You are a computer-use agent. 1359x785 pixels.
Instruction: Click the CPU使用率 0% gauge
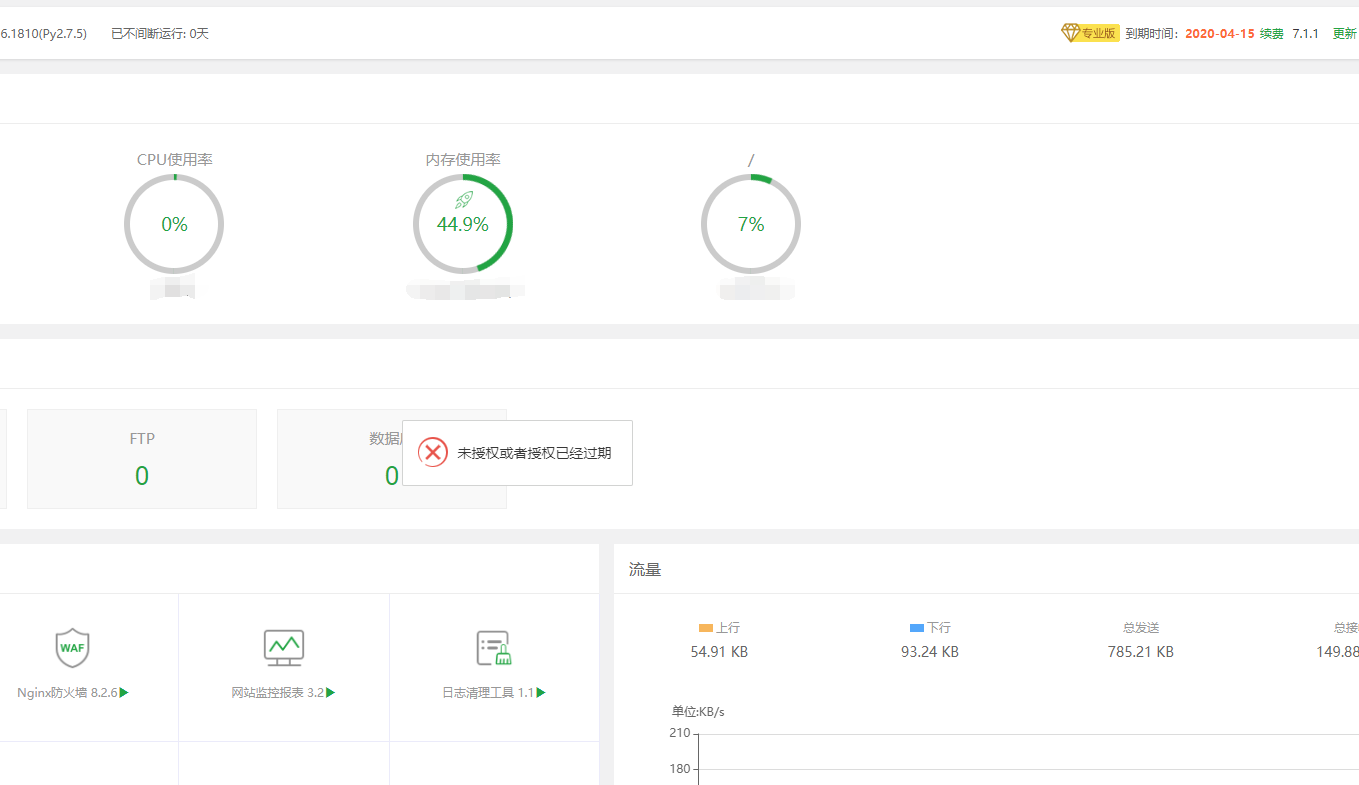[174, 224]
